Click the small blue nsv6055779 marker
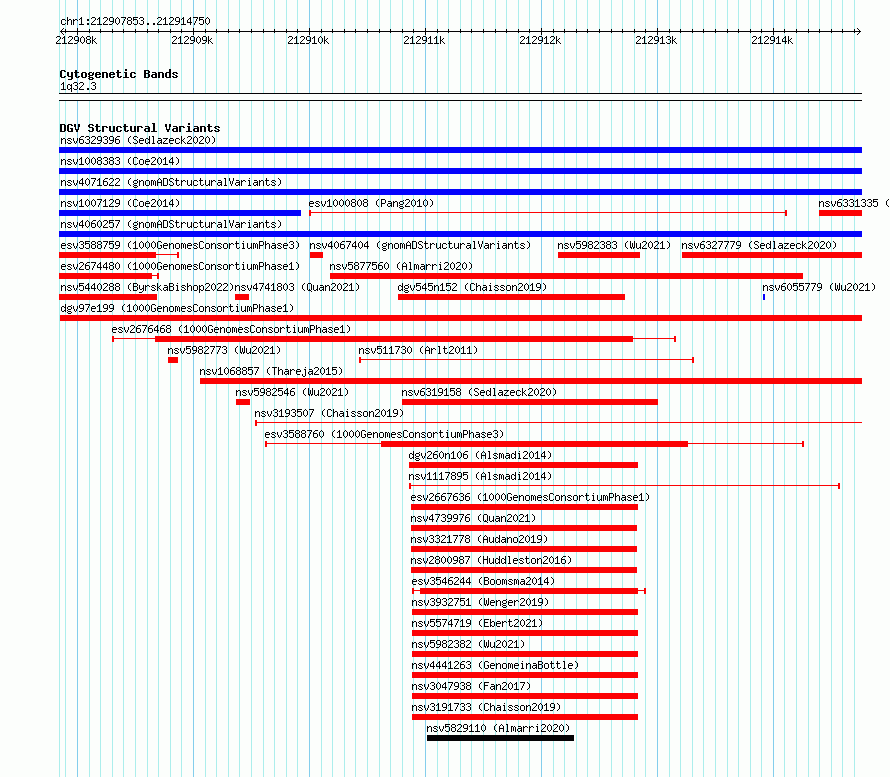 tap(764, 297)
